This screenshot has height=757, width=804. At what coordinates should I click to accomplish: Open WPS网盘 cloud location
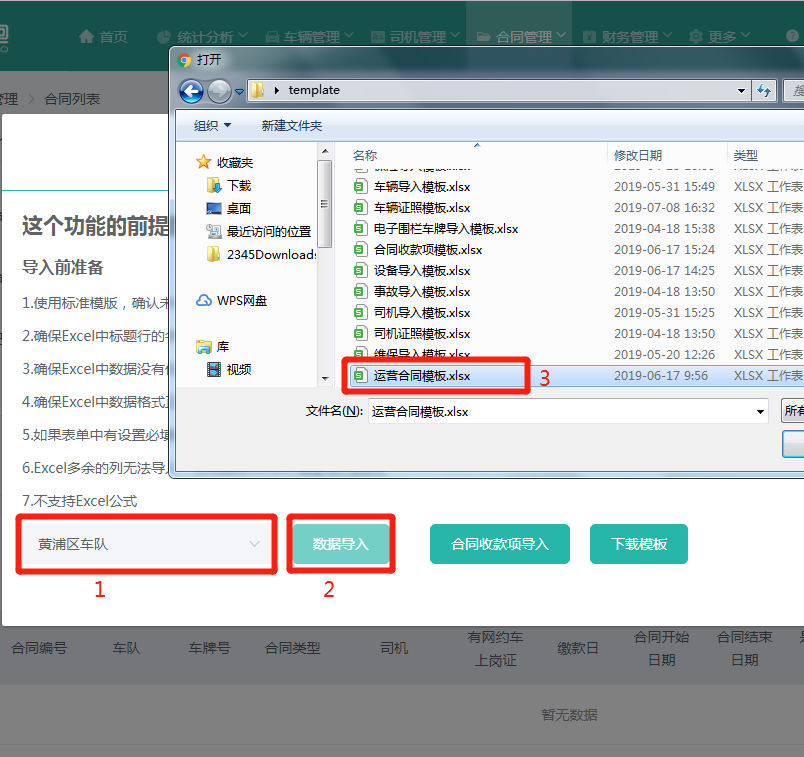point(241,300)
